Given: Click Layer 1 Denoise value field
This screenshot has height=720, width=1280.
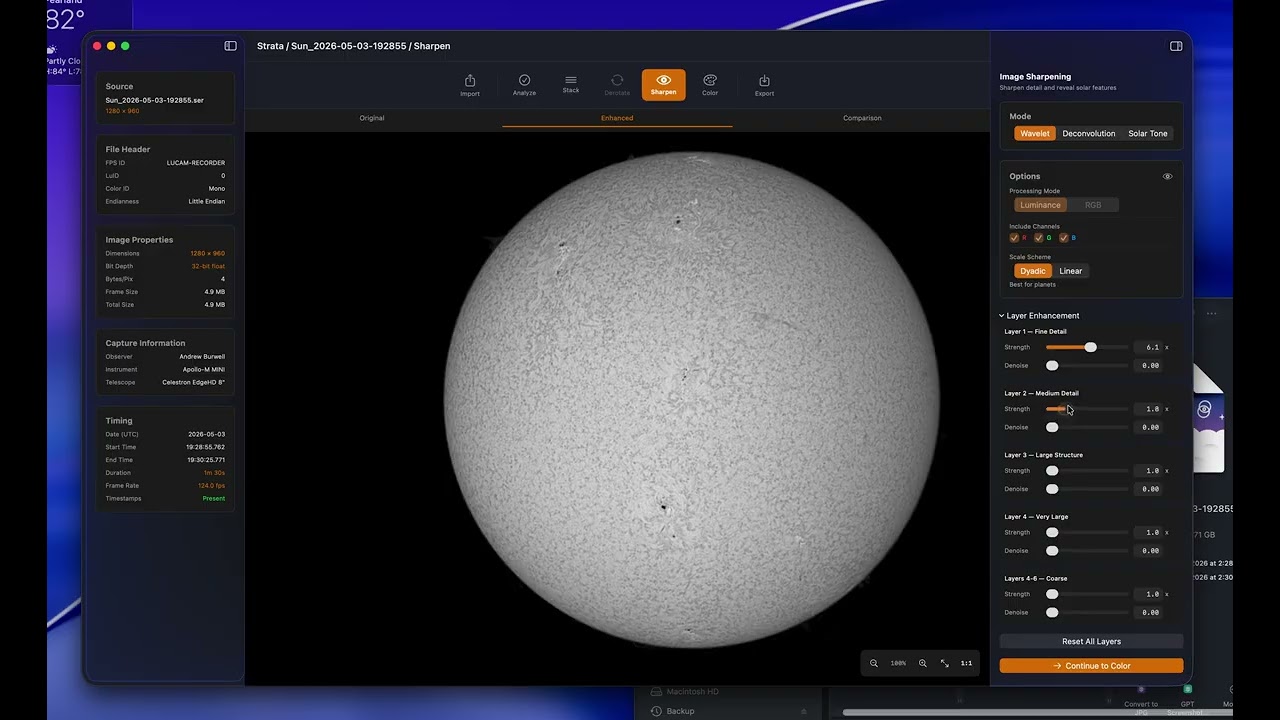Looking at the screenshot, I should [x=1150, y=366].
